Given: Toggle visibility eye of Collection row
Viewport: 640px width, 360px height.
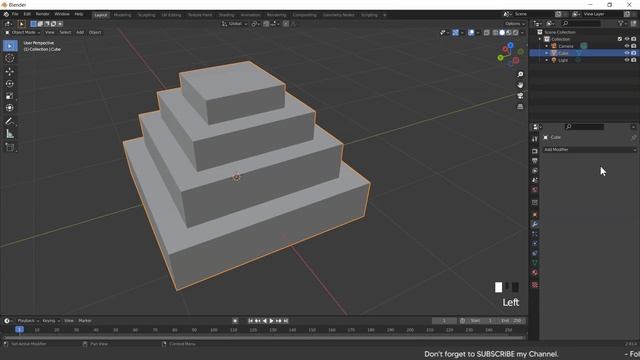Looking at the screenshot, I should point(627,39).
